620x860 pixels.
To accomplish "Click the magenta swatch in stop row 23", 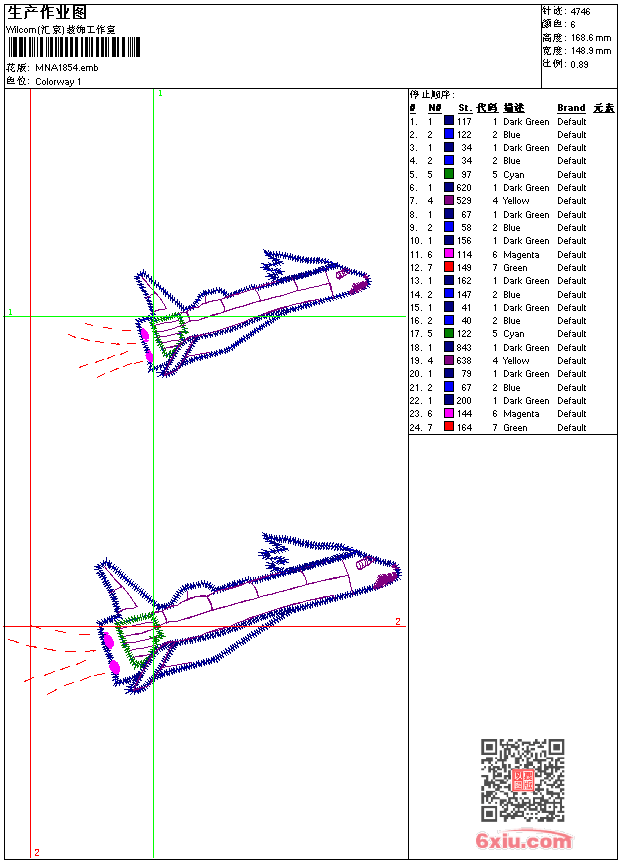I will [449, 414].
